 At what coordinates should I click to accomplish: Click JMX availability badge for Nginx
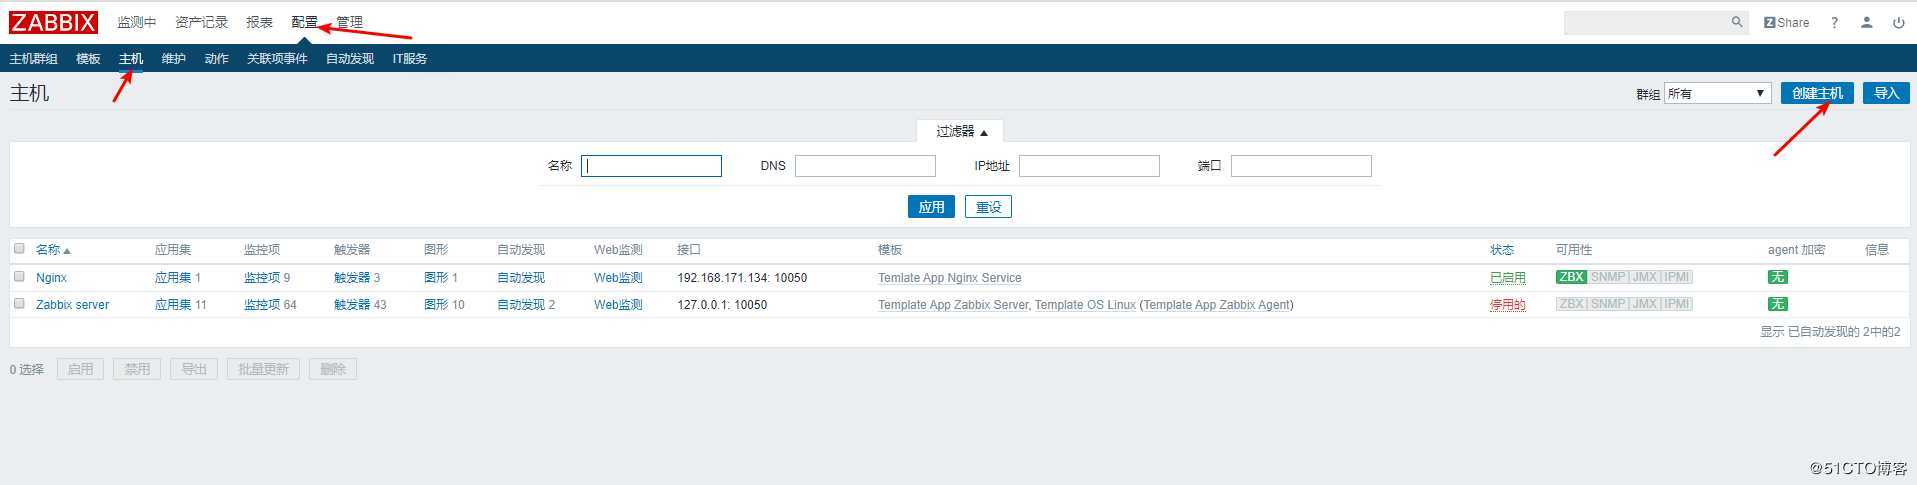click(x=1645, y=277)
